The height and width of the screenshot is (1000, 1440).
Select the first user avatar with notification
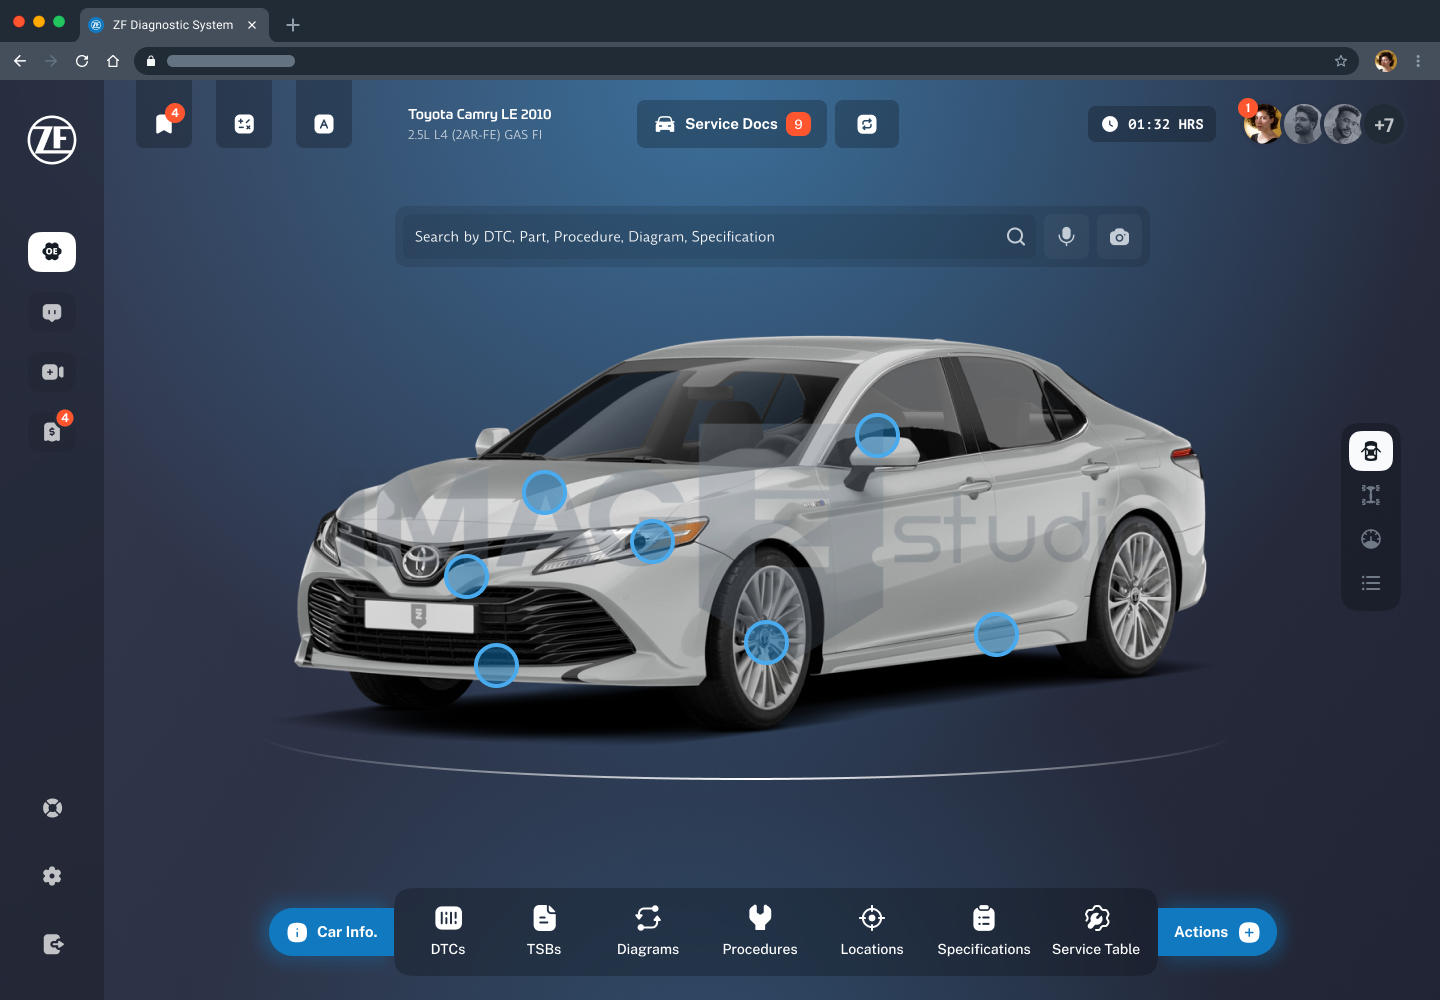tap(1263, 124)
